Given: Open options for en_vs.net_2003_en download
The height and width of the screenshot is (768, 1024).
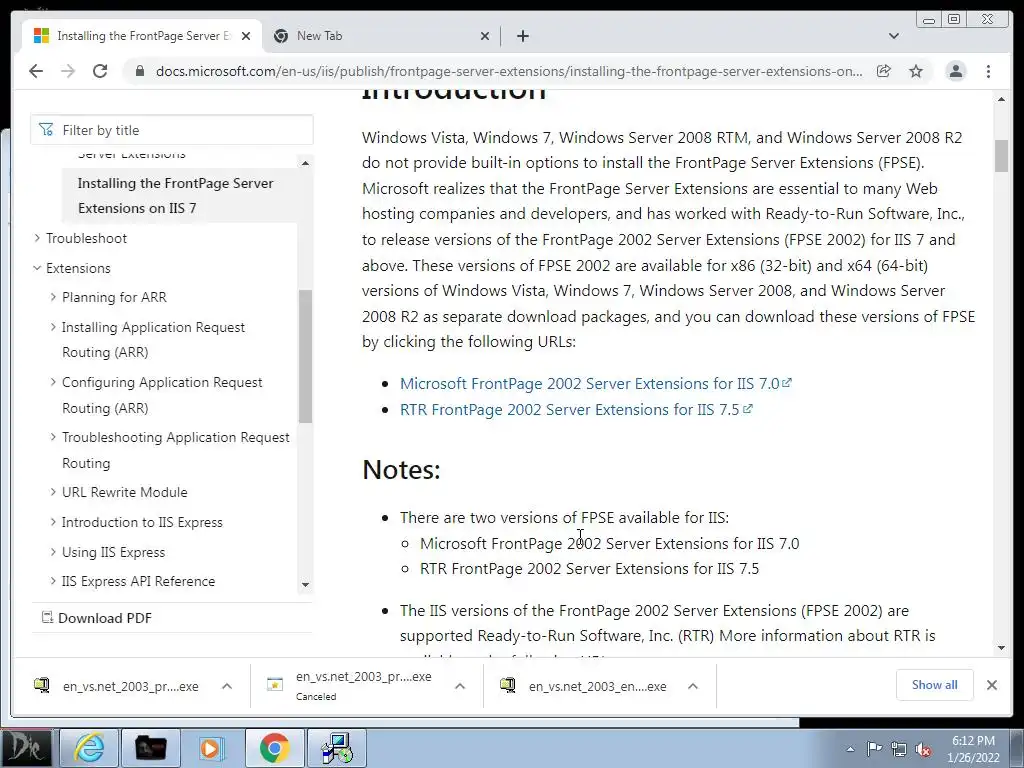Looking at the screenshot, I should coord(693,686).
